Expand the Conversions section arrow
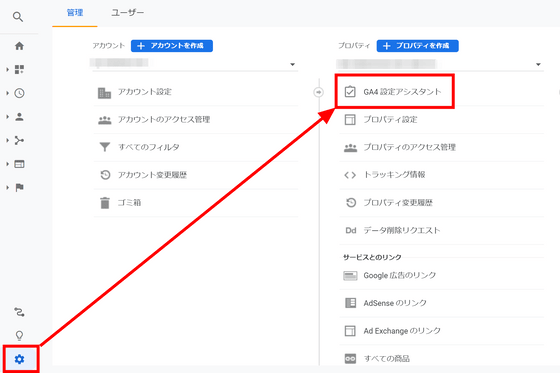 coord(8,188)
